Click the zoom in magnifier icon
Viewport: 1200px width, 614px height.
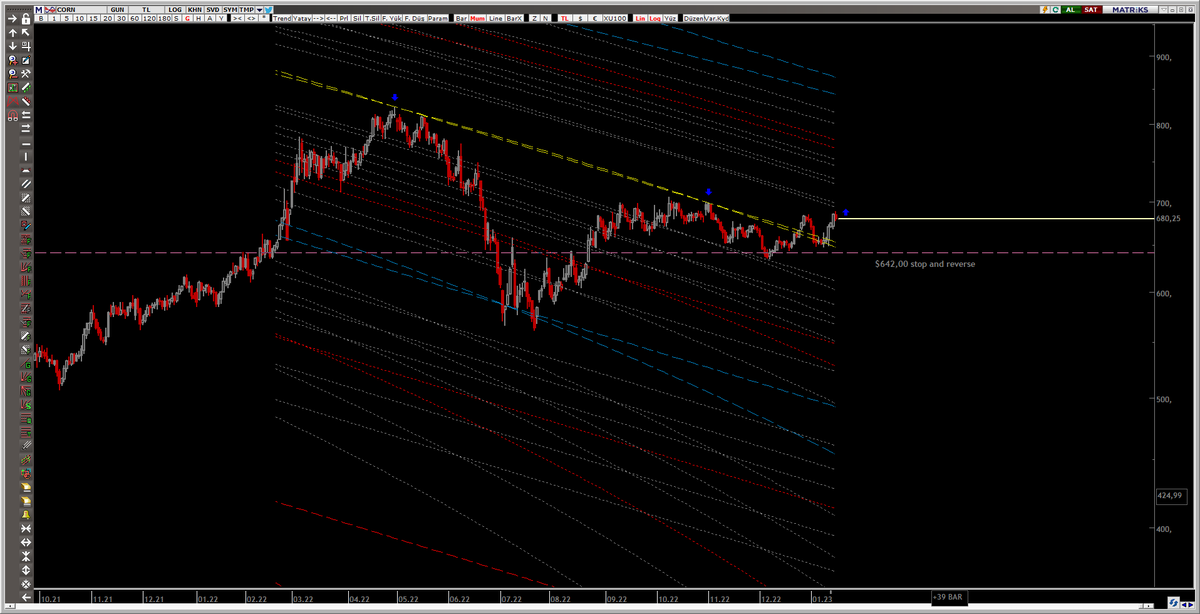[x=12, y=60]
